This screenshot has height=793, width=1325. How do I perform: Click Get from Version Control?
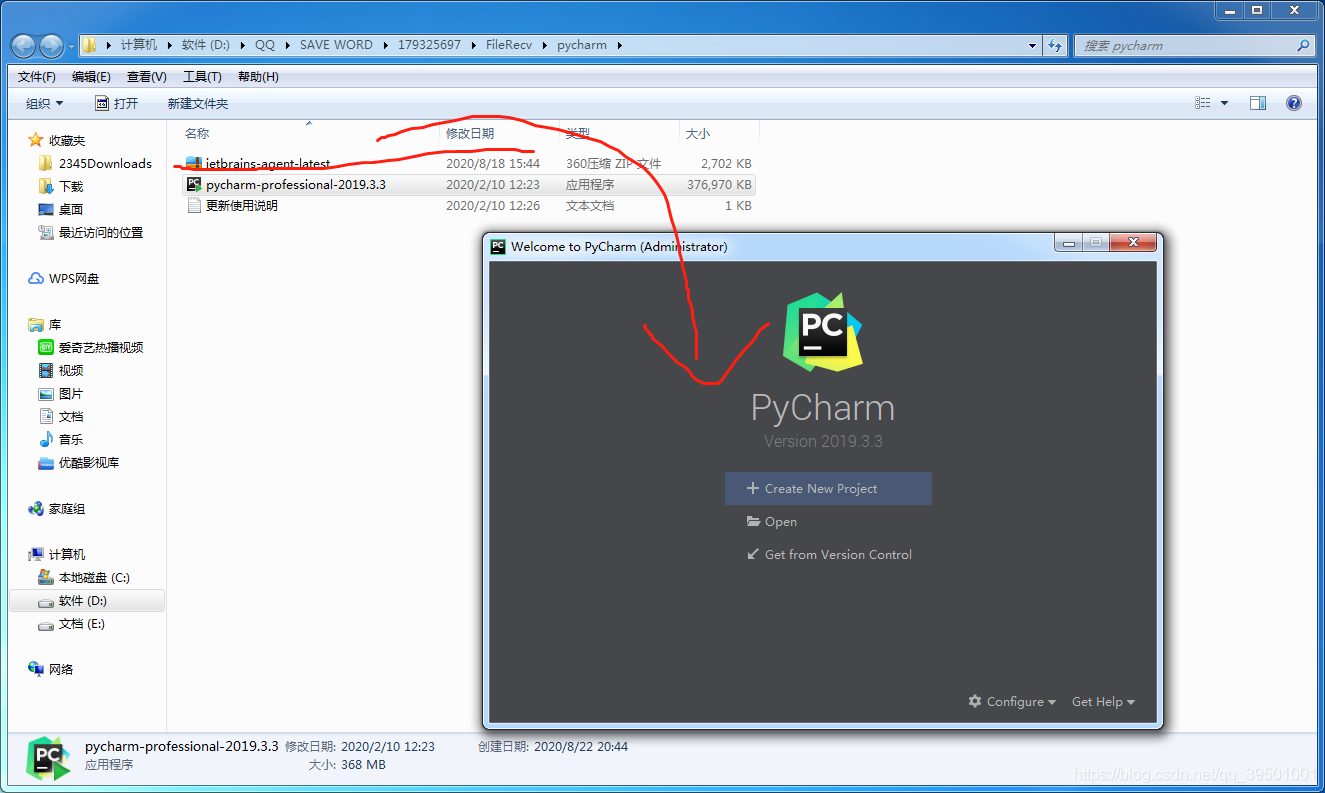829,554
